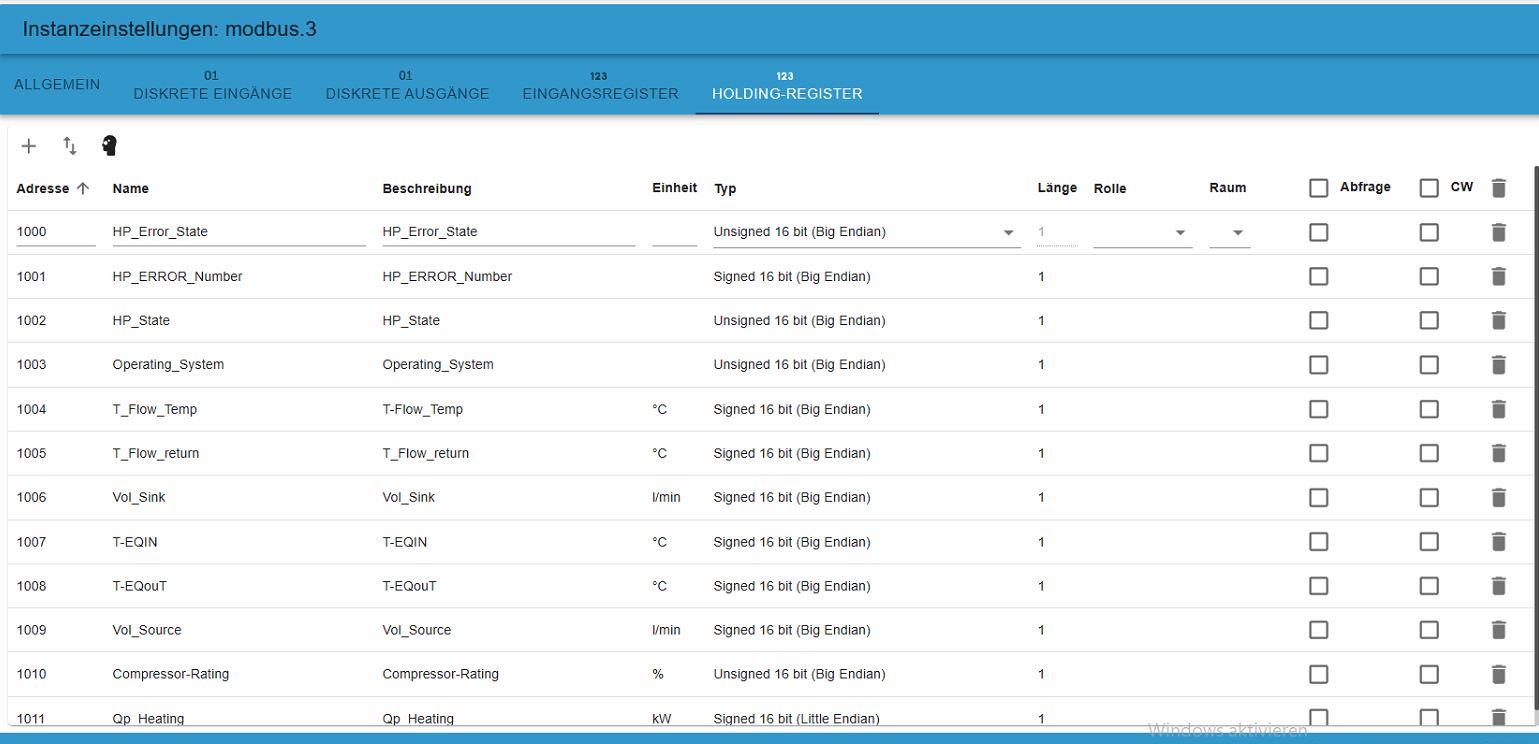Edit the Name field HP_Error_State
Screen dimensions: 1539x744
239,232
